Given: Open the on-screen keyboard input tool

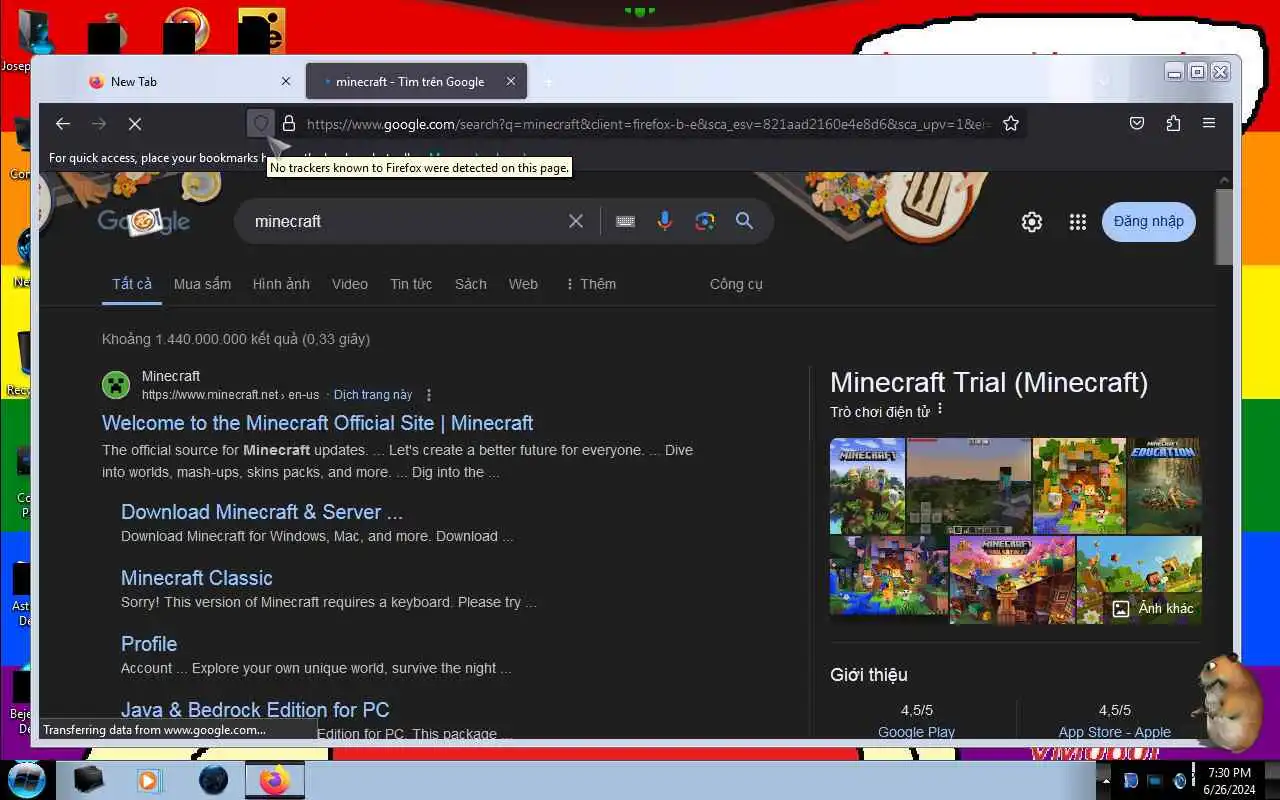Looking at the screenshot, I should point(625,221).
